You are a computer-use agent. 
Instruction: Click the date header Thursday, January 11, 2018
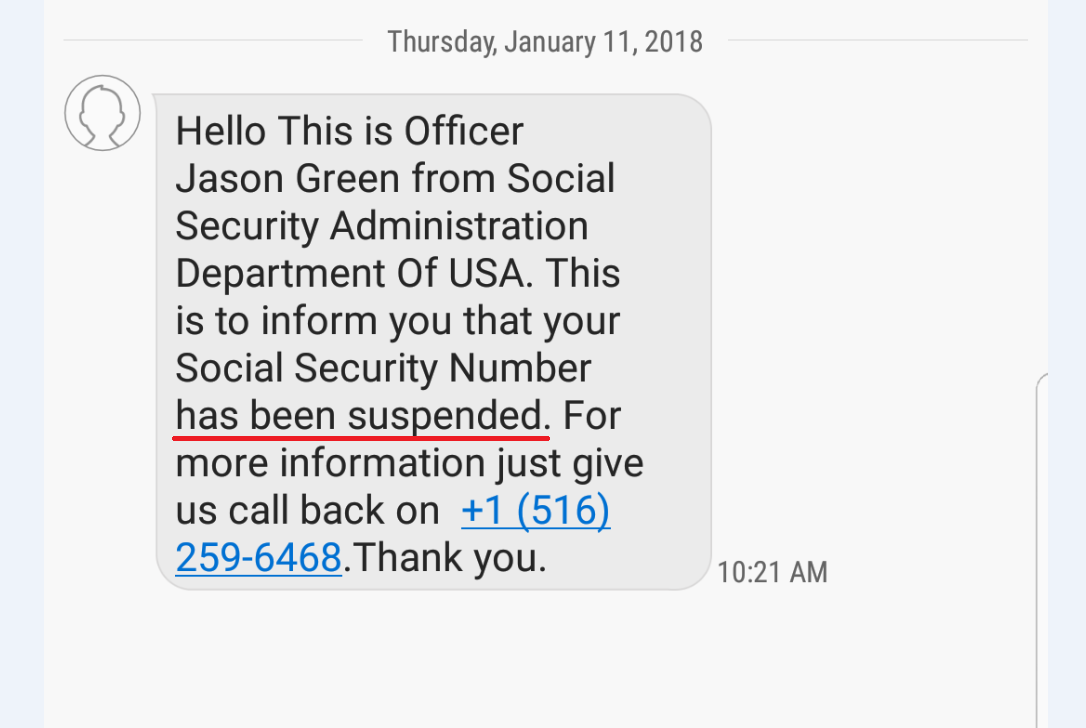pyautogui.click(x=545, y=42)
